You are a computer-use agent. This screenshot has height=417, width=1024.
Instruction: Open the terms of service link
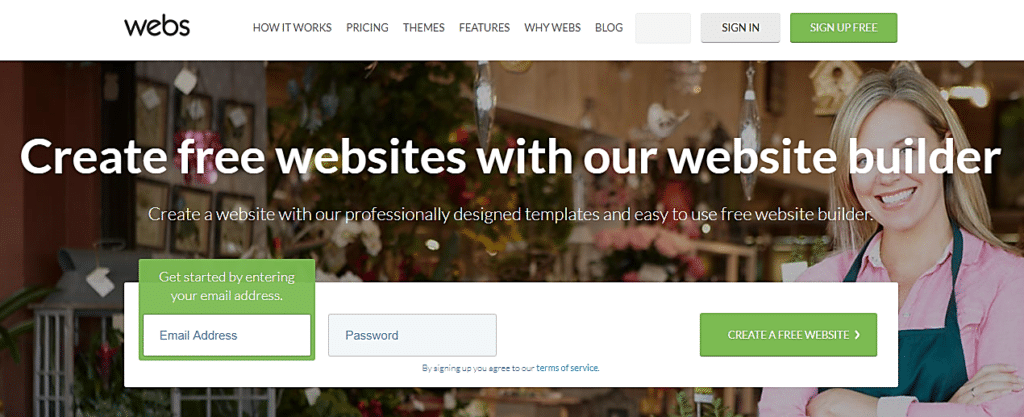[568, 368]
